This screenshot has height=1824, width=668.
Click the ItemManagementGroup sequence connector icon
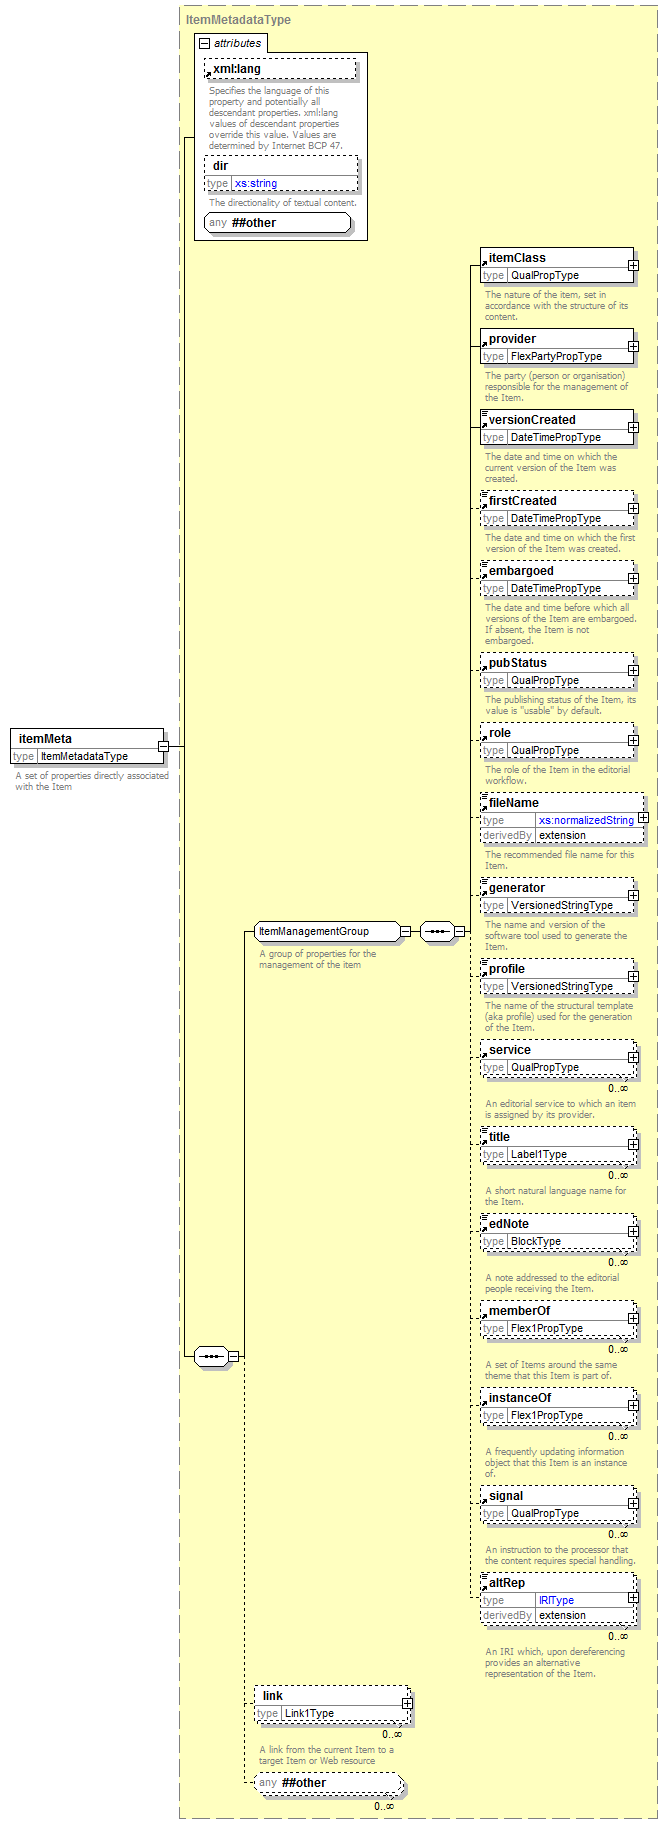437,931
